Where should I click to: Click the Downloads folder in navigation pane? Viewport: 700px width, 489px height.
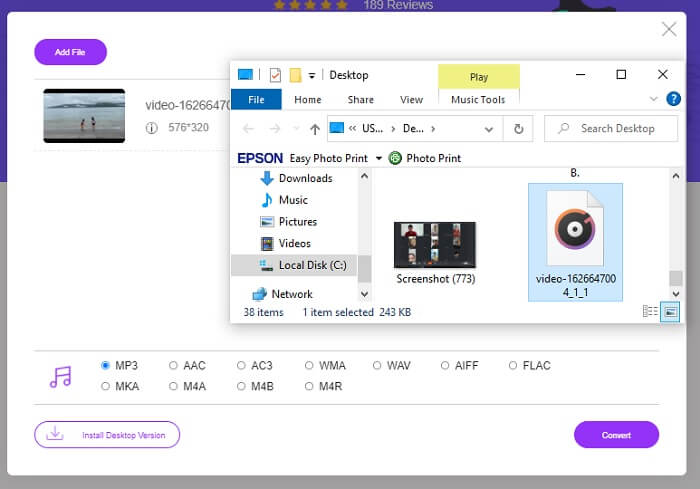click(305, 178)
